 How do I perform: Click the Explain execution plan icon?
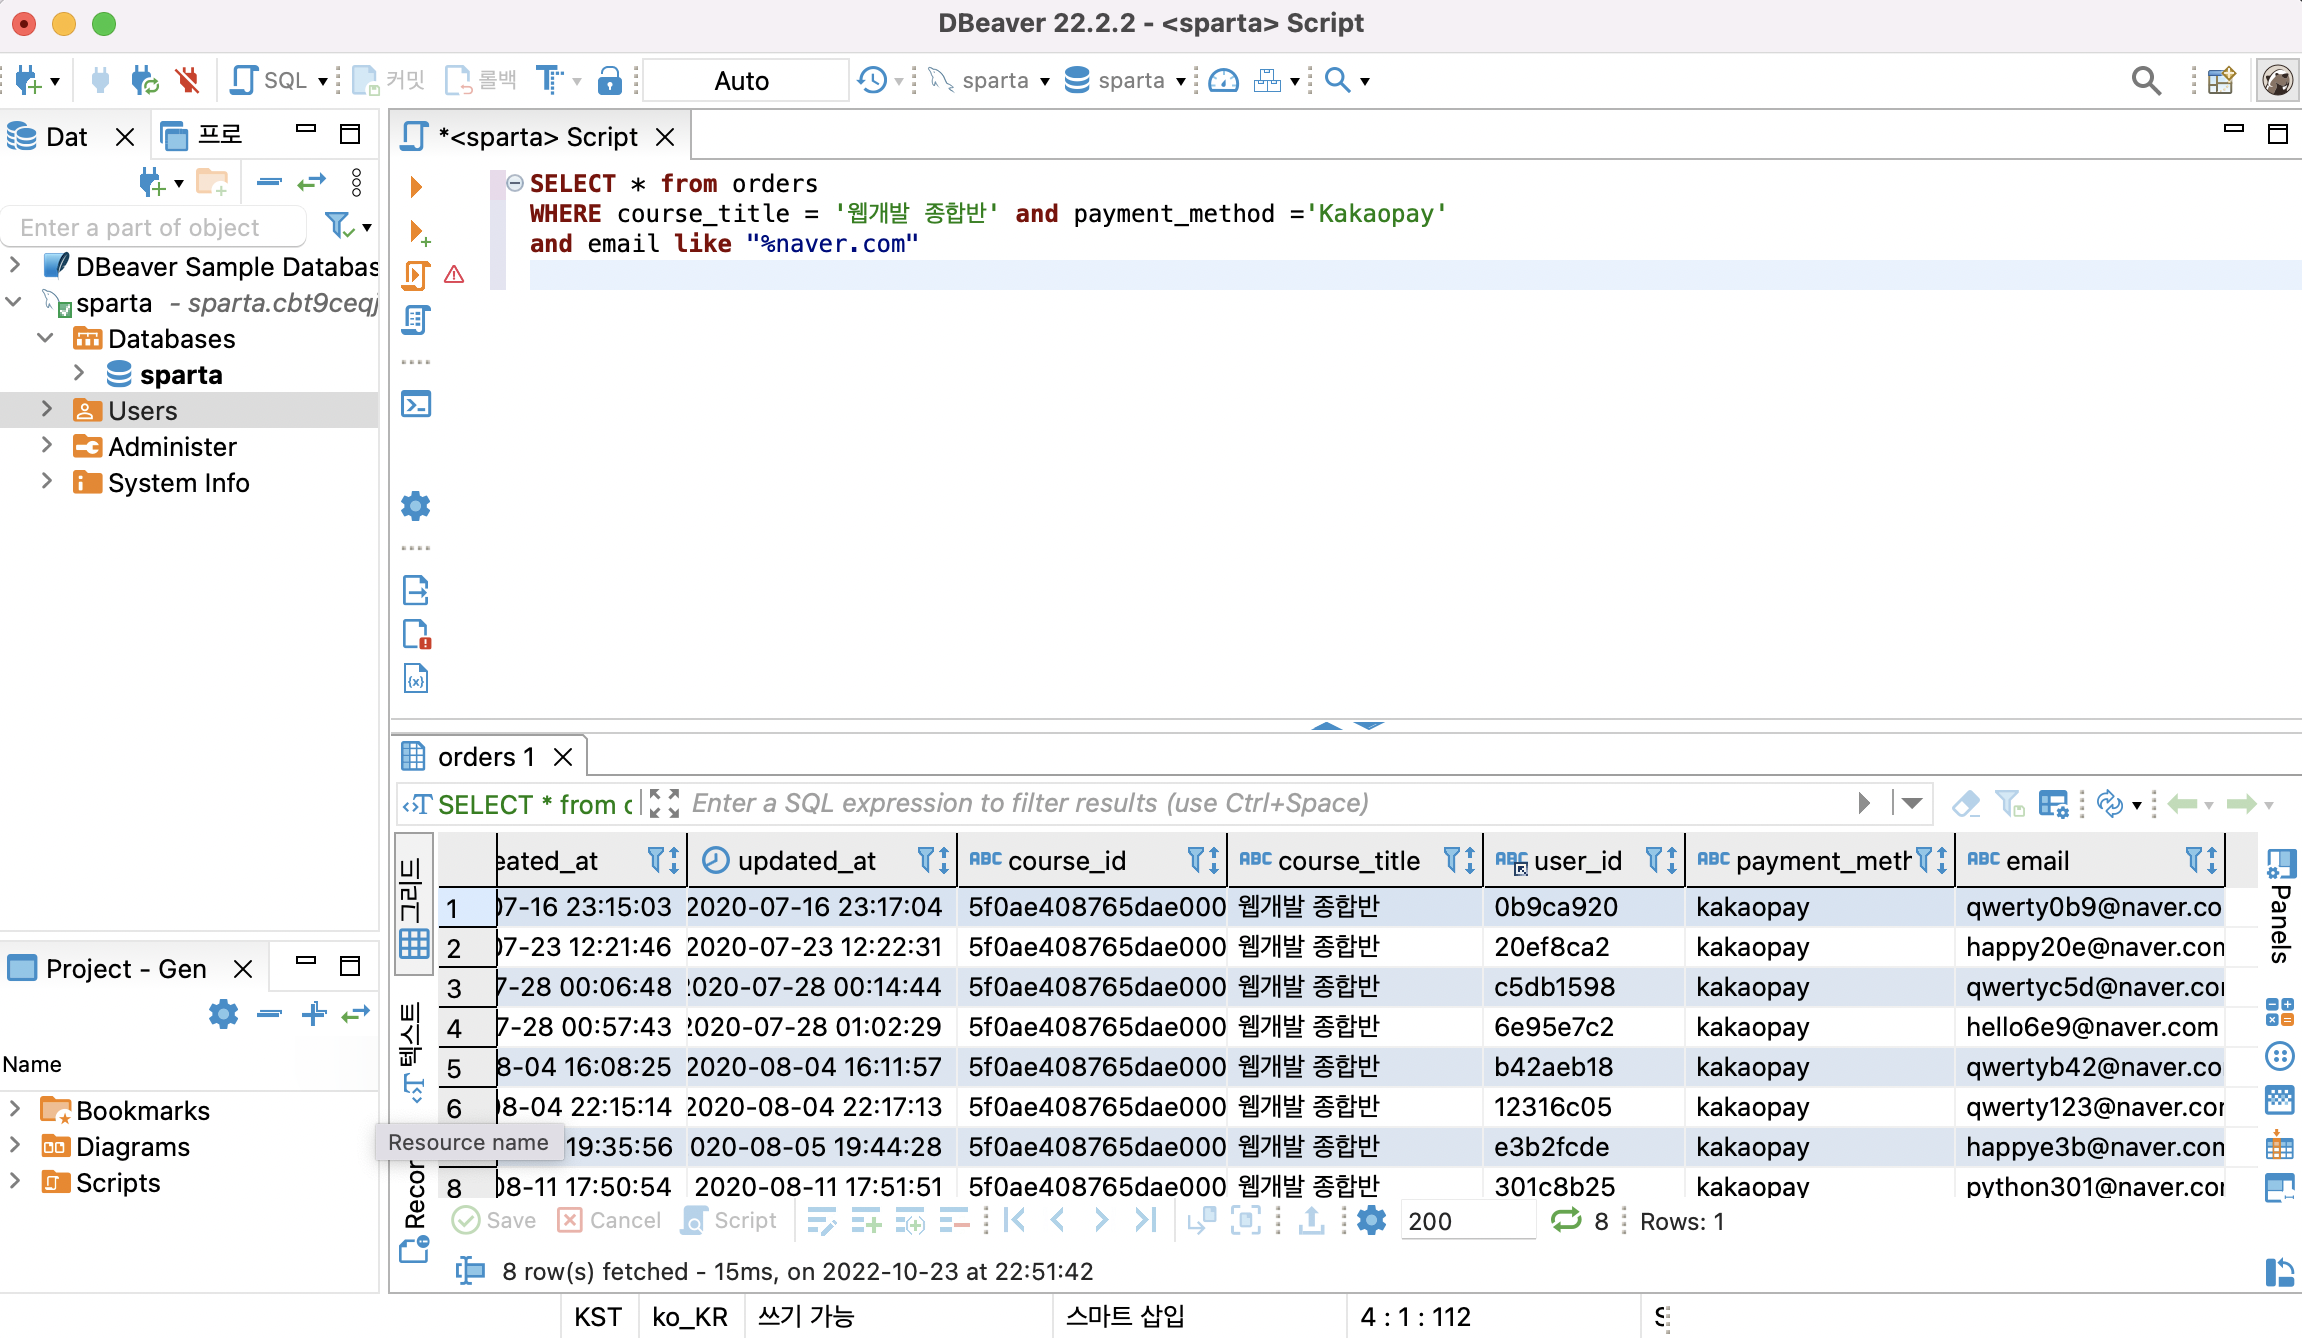click(x=416, y=320)
